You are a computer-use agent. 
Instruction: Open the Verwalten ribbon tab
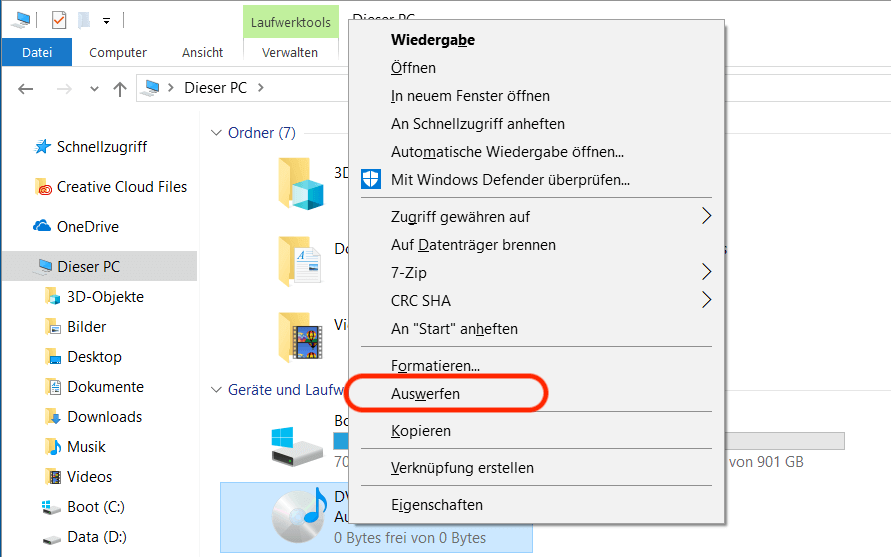pyautogui.click(x=290, y=52)
